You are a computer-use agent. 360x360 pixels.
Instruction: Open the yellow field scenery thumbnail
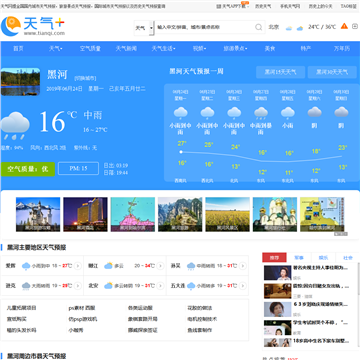(x=227, y=214)
